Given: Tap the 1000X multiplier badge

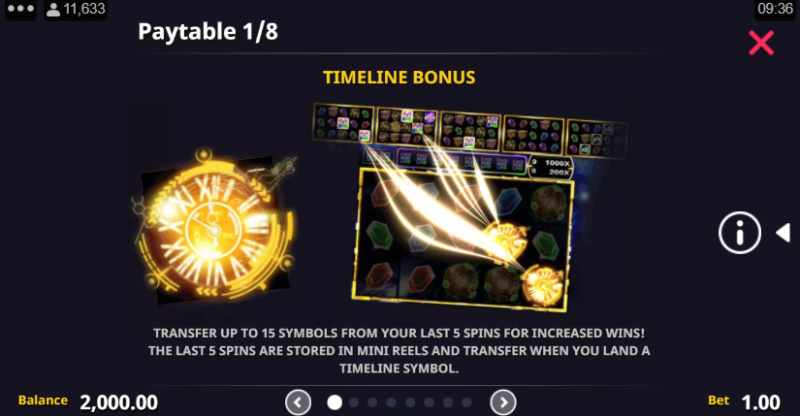Looking at the screenshot, I should (x=557, y=163).
